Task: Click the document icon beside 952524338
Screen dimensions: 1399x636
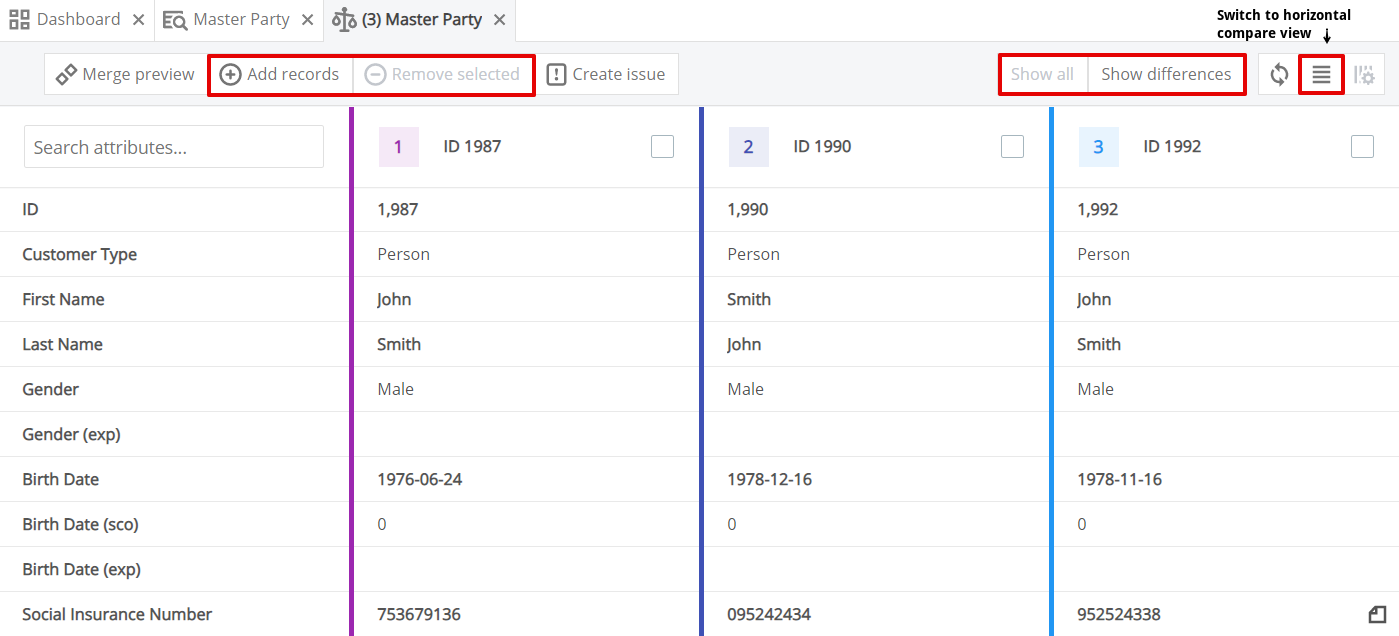Action: (1375, 613)
